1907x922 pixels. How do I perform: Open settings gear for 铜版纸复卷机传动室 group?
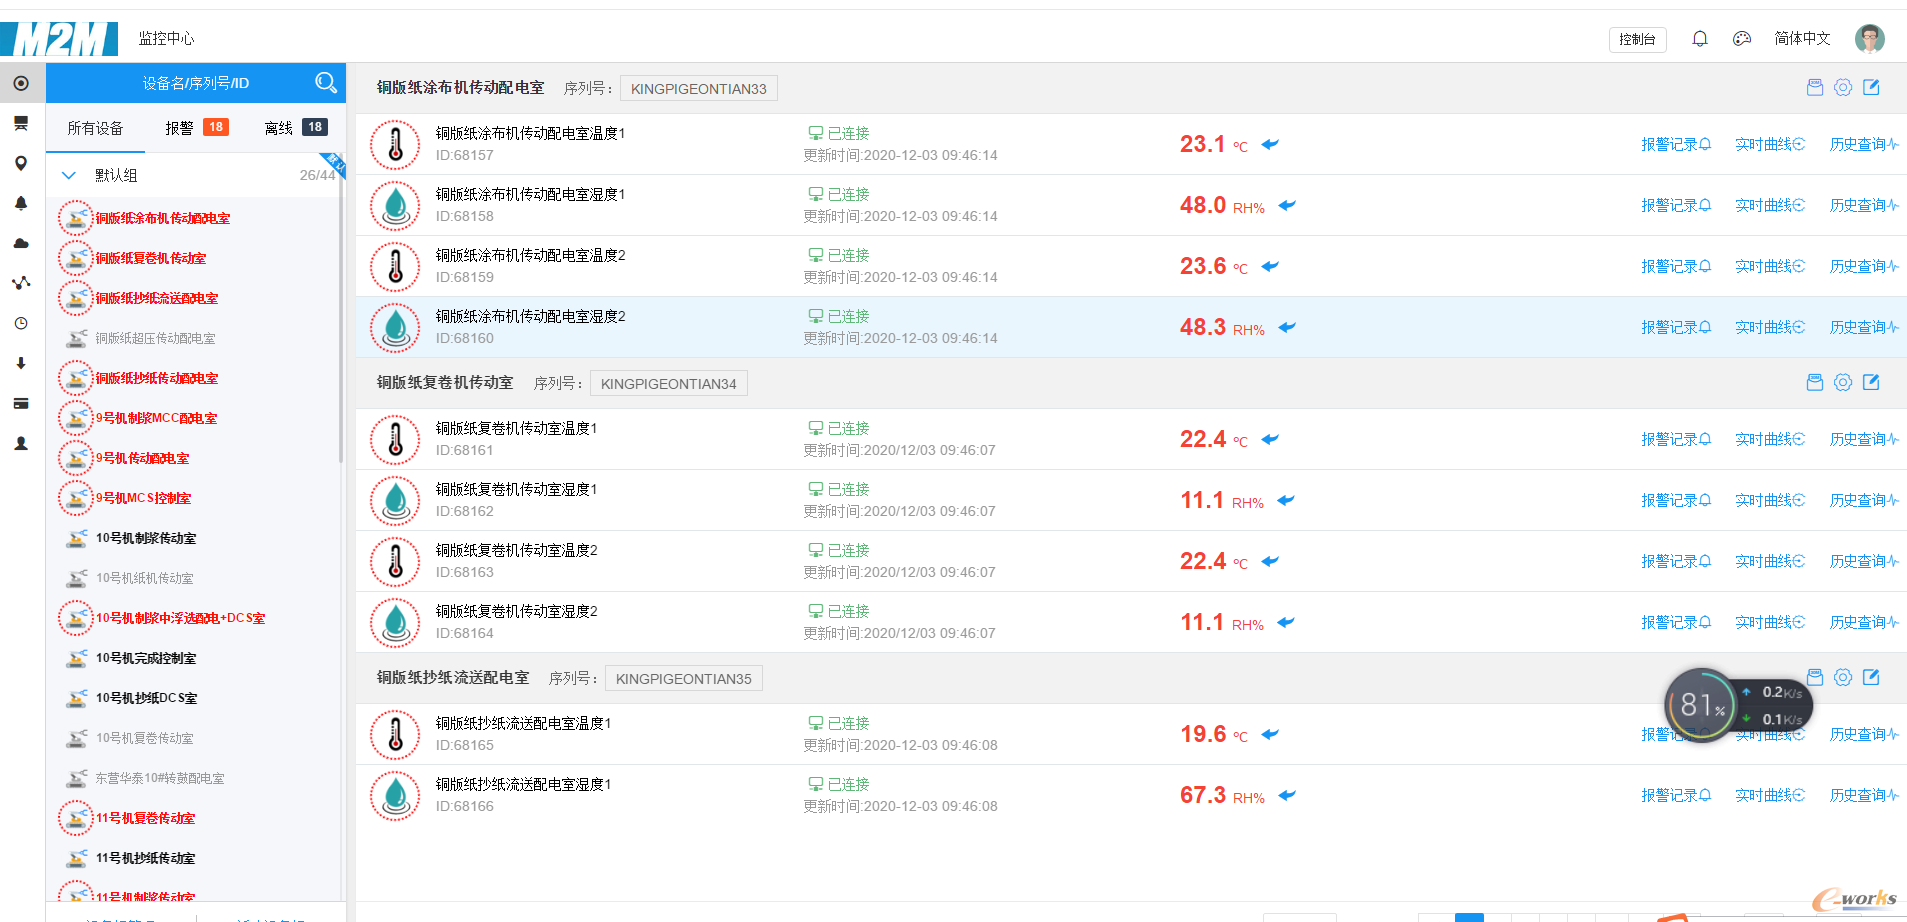click(1843, 382)
